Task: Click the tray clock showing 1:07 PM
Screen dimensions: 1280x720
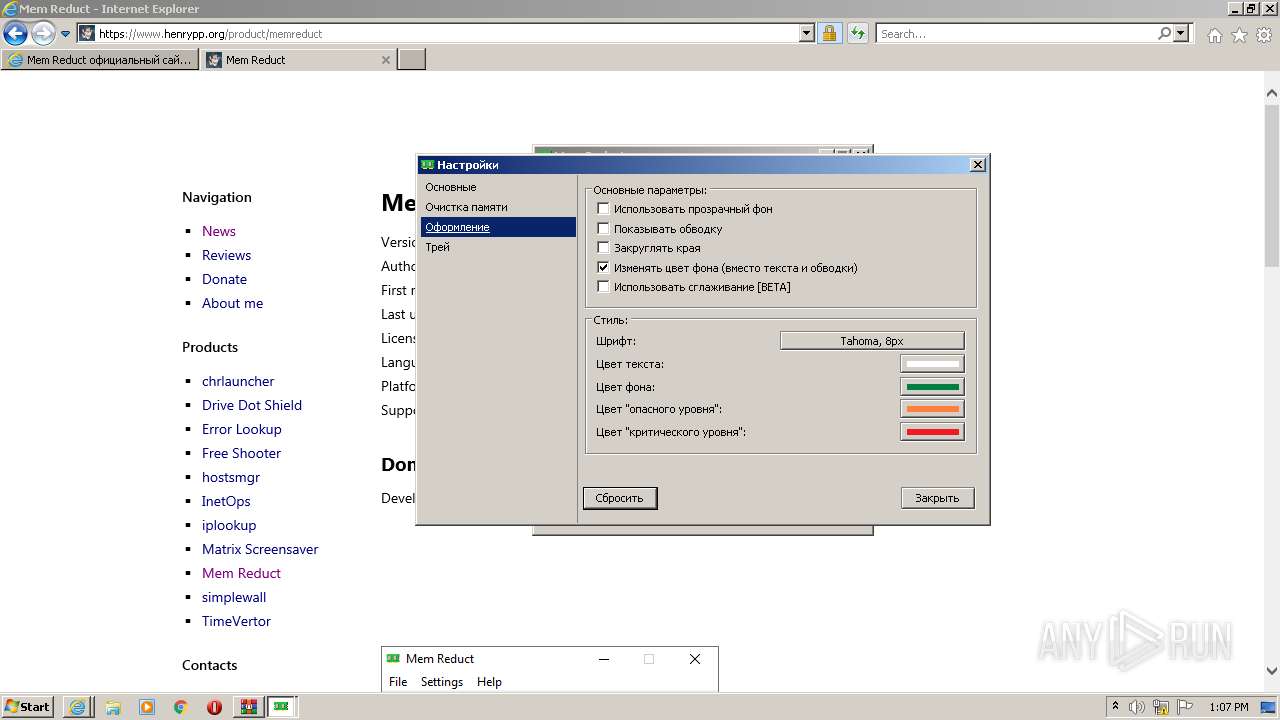Action: coord(1229,707)
